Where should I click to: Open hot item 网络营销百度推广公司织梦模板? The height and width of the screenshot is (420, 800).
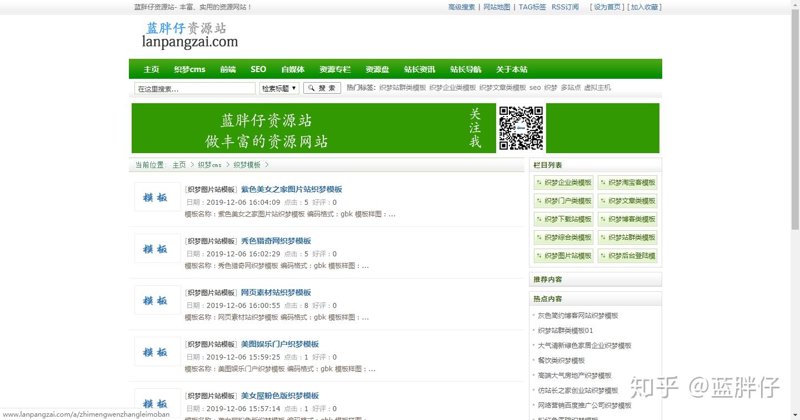585,405
